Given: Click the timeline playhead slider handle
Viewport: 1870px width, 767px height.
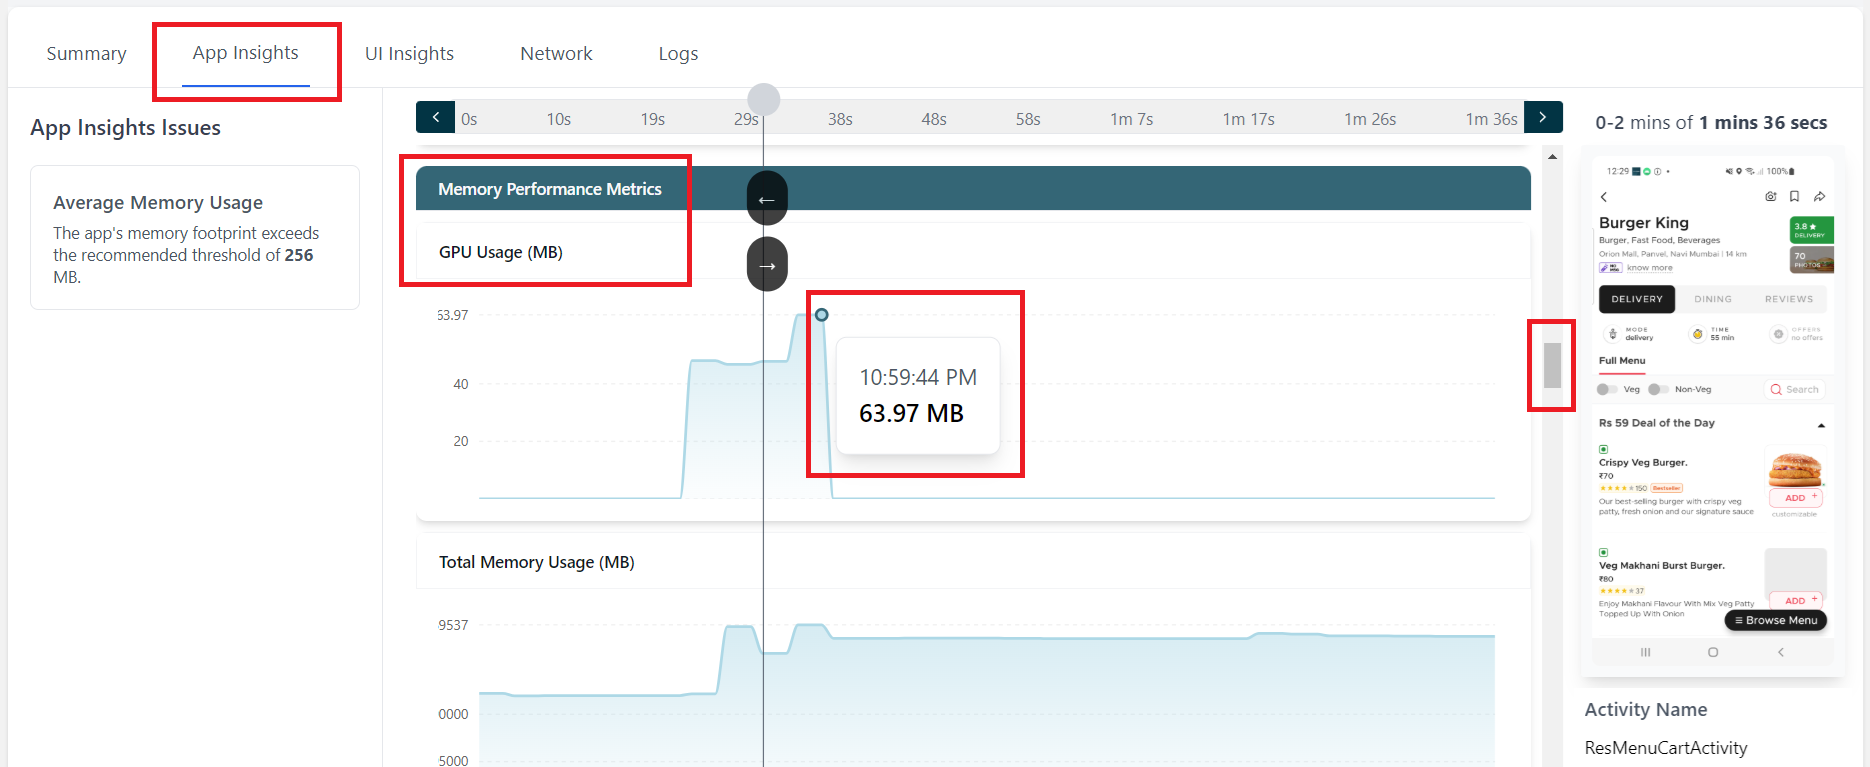Looking at the screenshot, I should (x=764, y=99).
